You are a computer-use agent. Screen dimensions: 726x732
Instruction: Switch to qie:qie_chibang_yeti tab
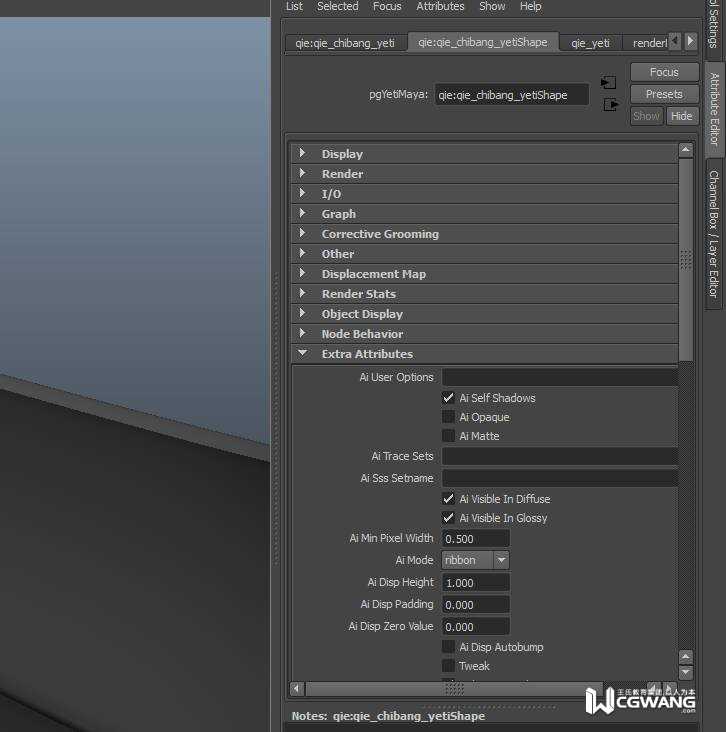345,43
